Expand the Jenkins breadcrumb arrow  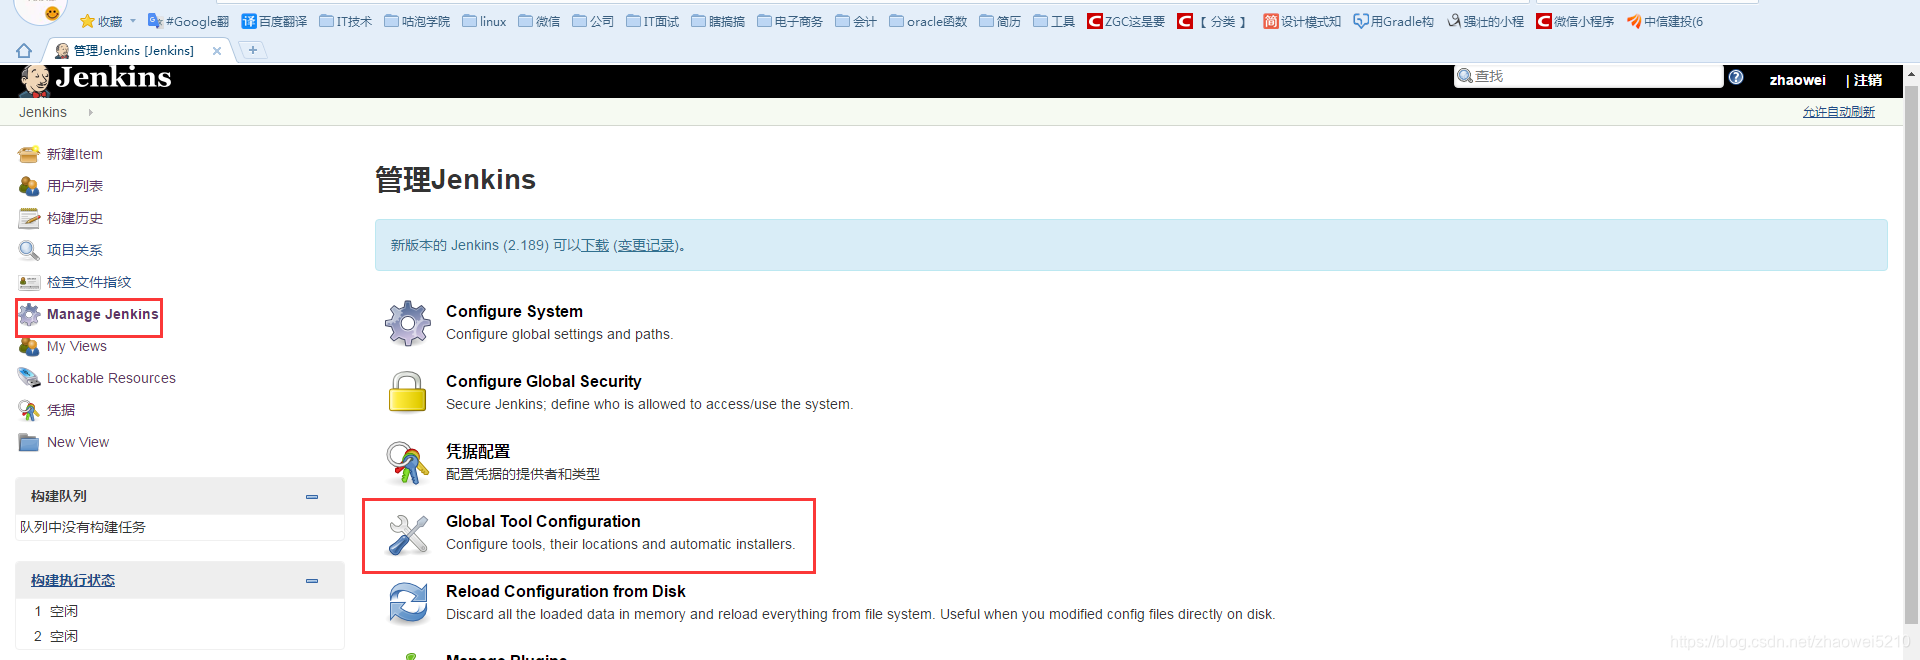point(90,112)
